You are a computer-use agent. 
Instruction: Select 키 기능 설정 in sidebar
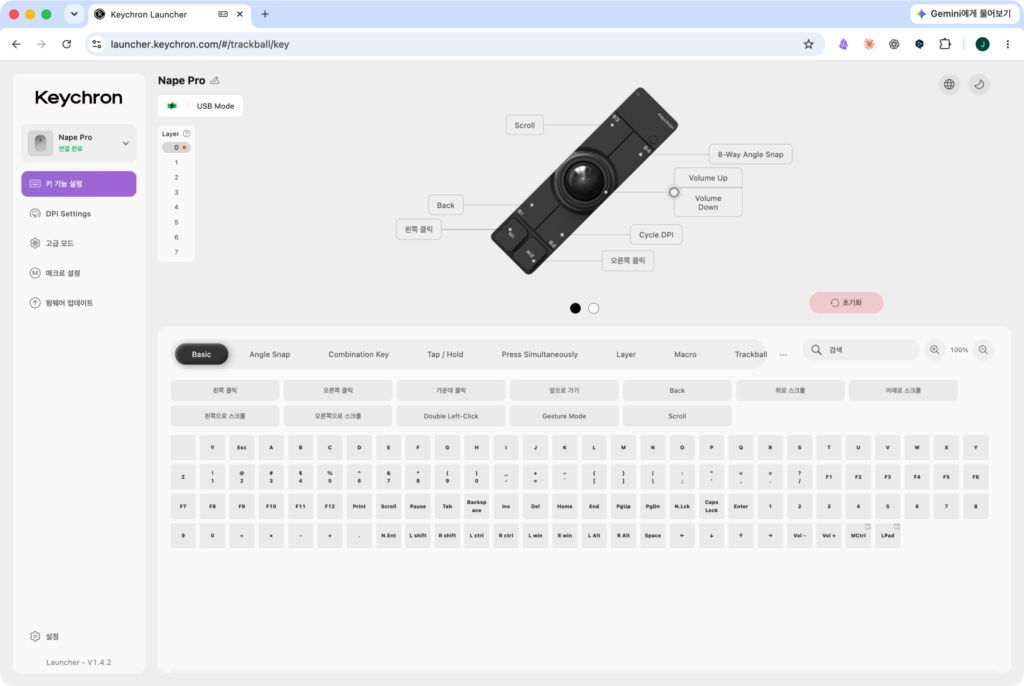78,184
